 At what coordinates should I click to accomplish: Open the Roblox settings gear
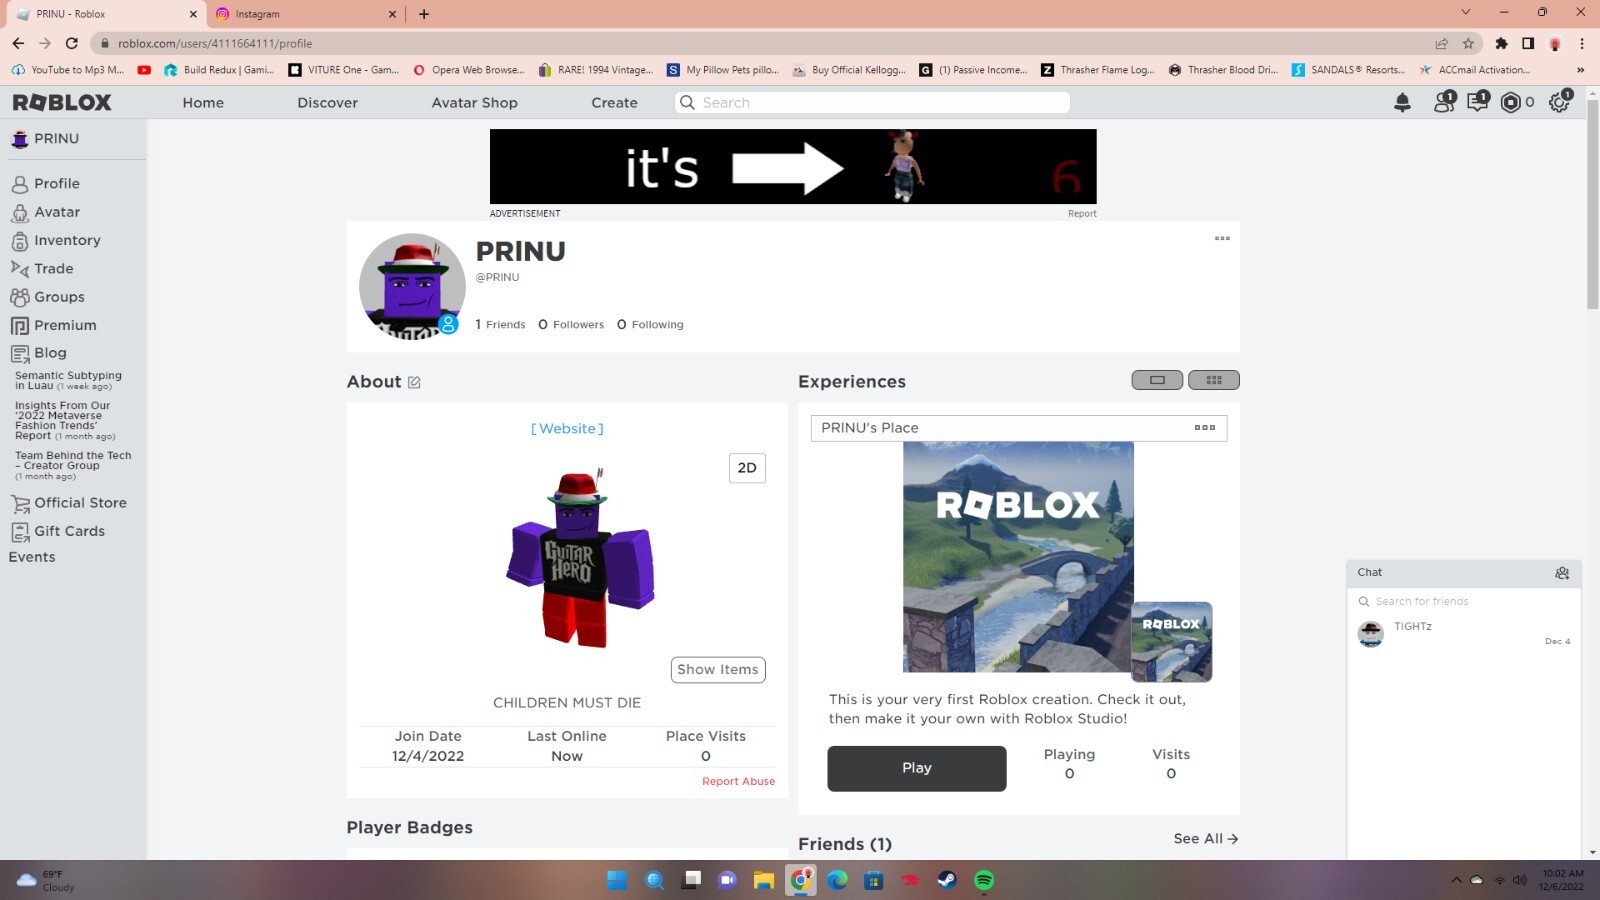[x=1558, y=102]
